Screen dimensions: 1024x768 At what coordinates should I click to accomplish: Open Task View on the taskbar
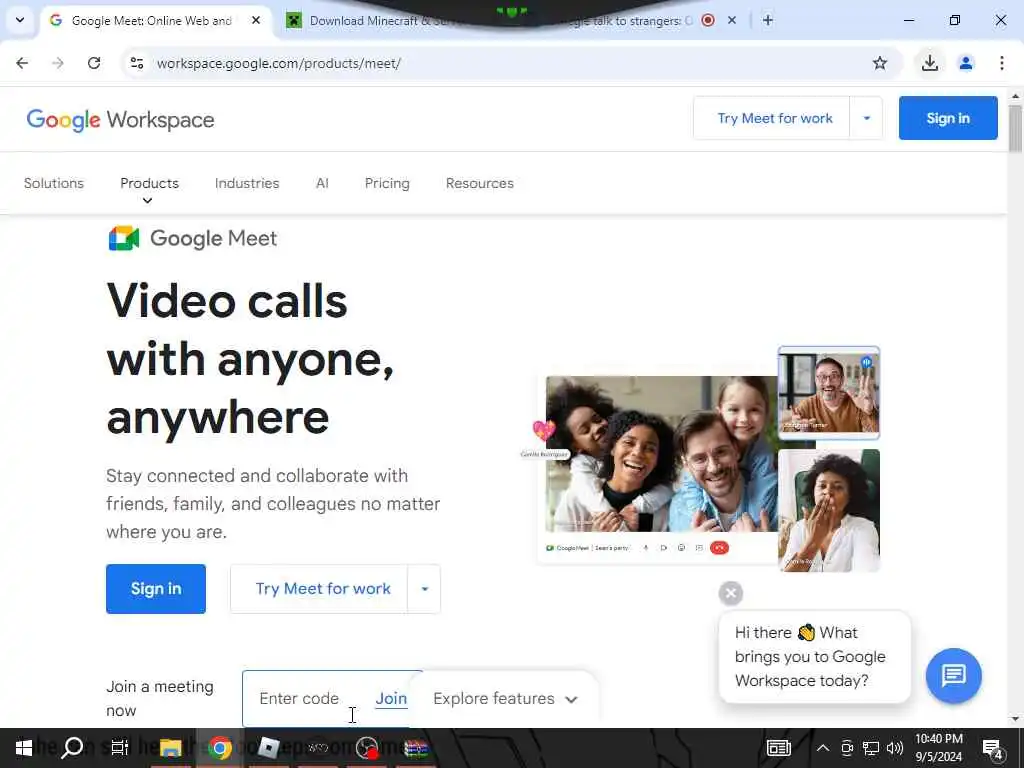(120, 748)
